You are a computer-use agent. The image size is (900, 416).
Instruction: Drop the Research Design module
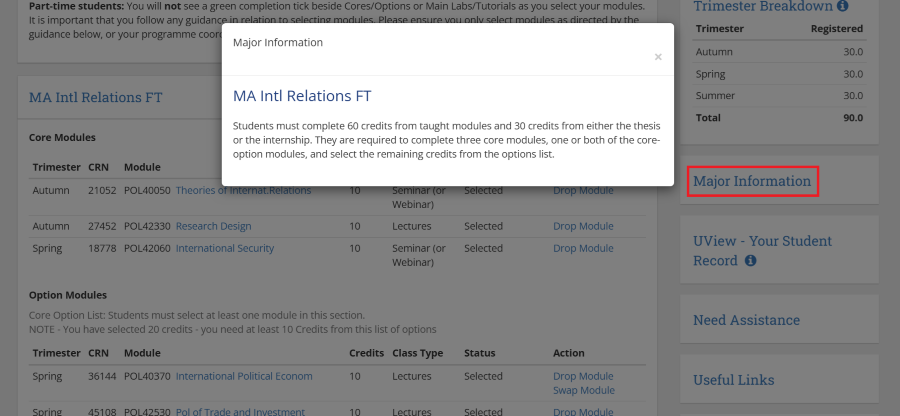[x=583, y=226]
